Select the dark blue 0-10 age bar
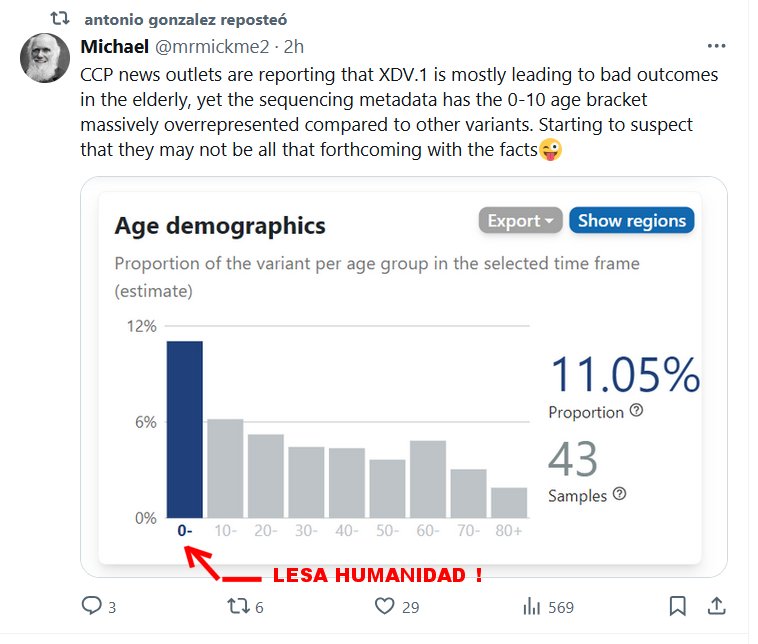 coord(185,429)
